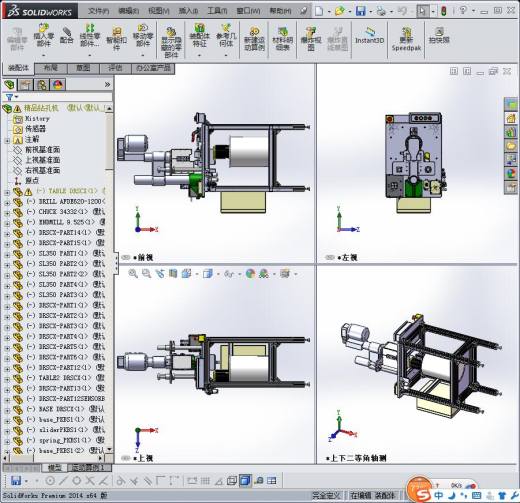
Task: Select the Motion Study 1 bottom tab
Action: coord(89,468)
